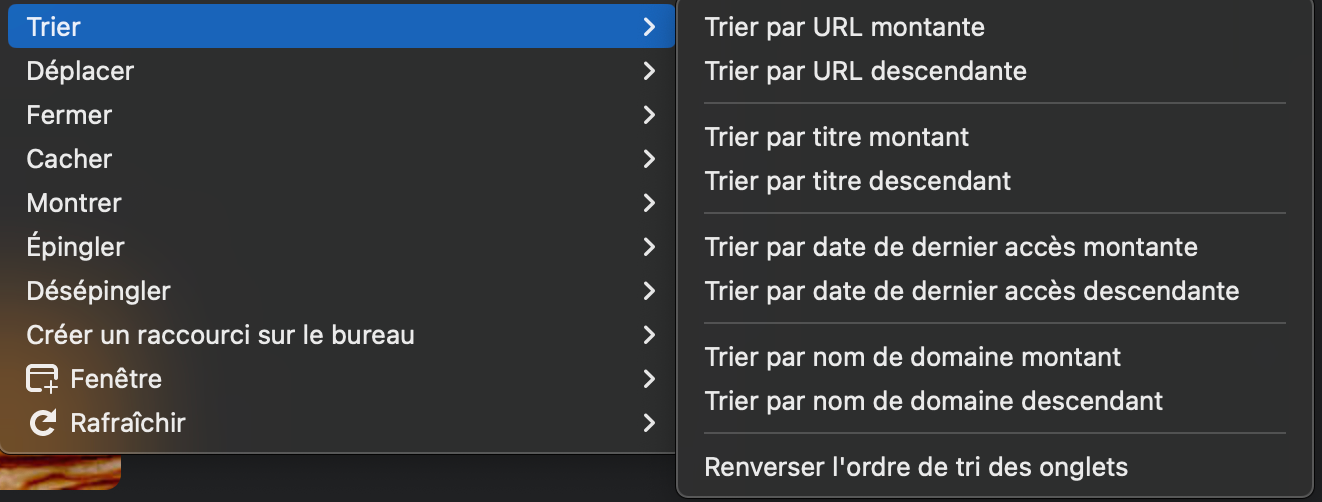Open the Épingler submenu
This screenshot has height=502, width=1322.
click(76, 247)
